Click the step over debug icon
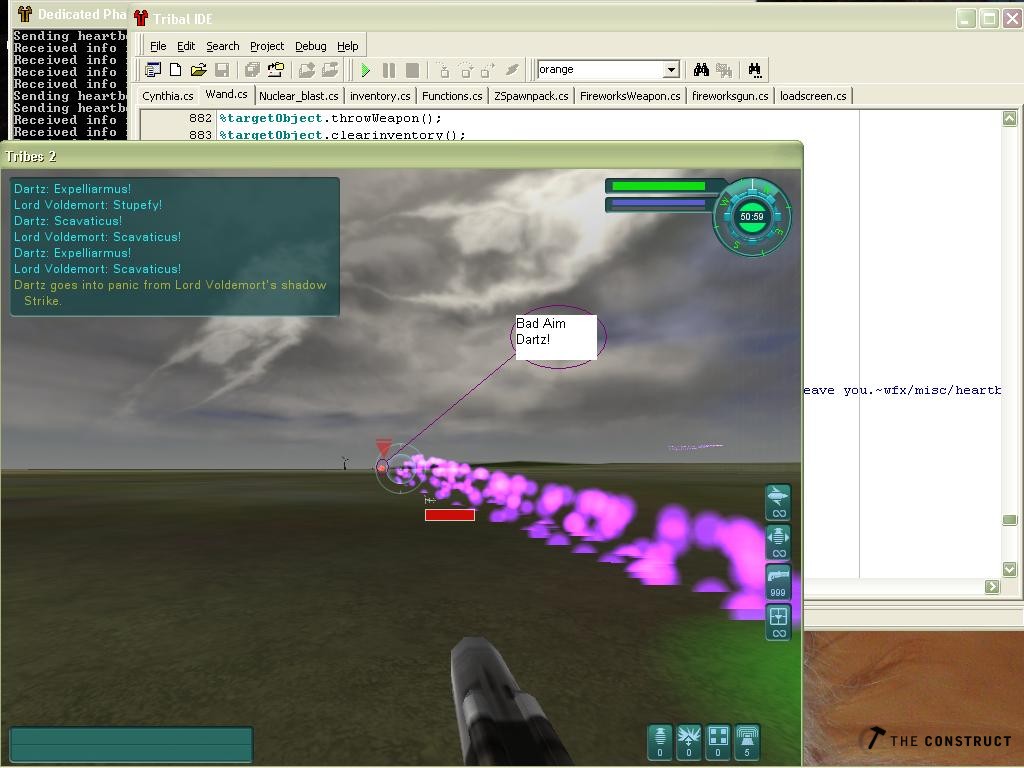This screenshot has width=1024, height=768. 466,70
